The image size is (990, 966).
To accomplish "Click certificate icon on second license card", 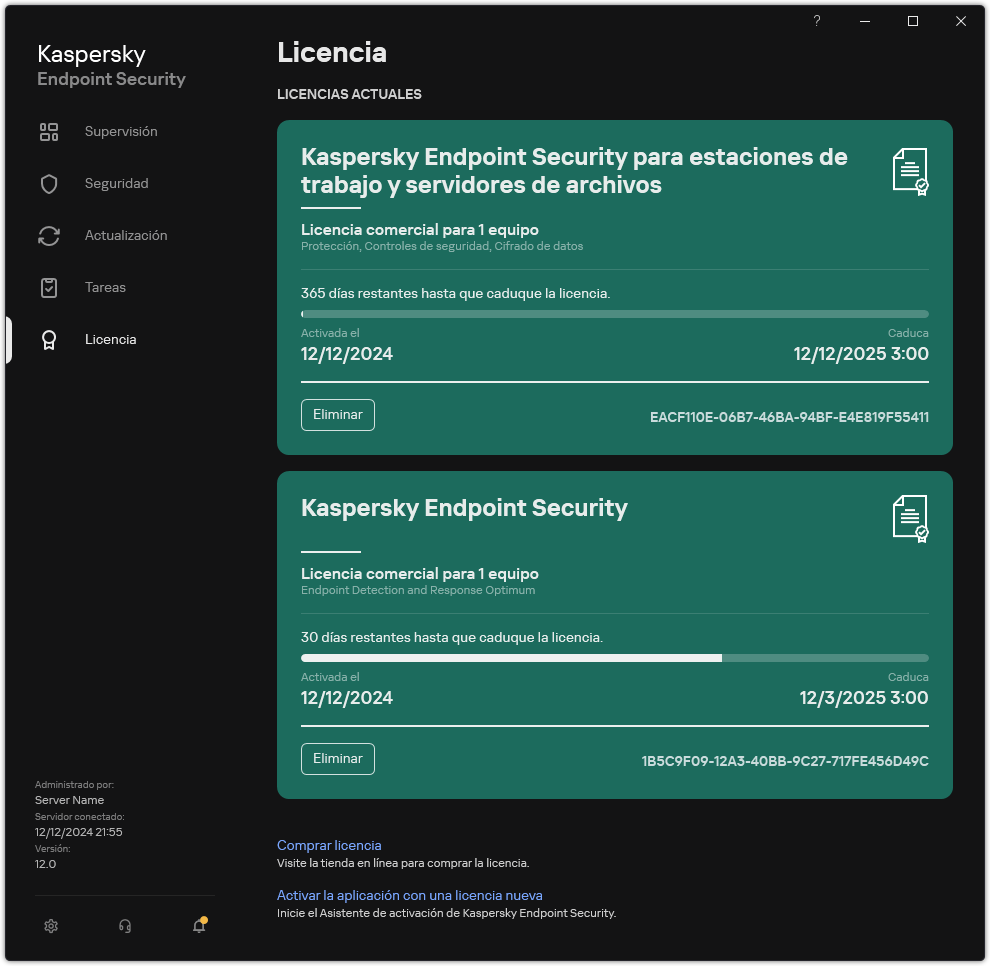I will click(910, 519).
